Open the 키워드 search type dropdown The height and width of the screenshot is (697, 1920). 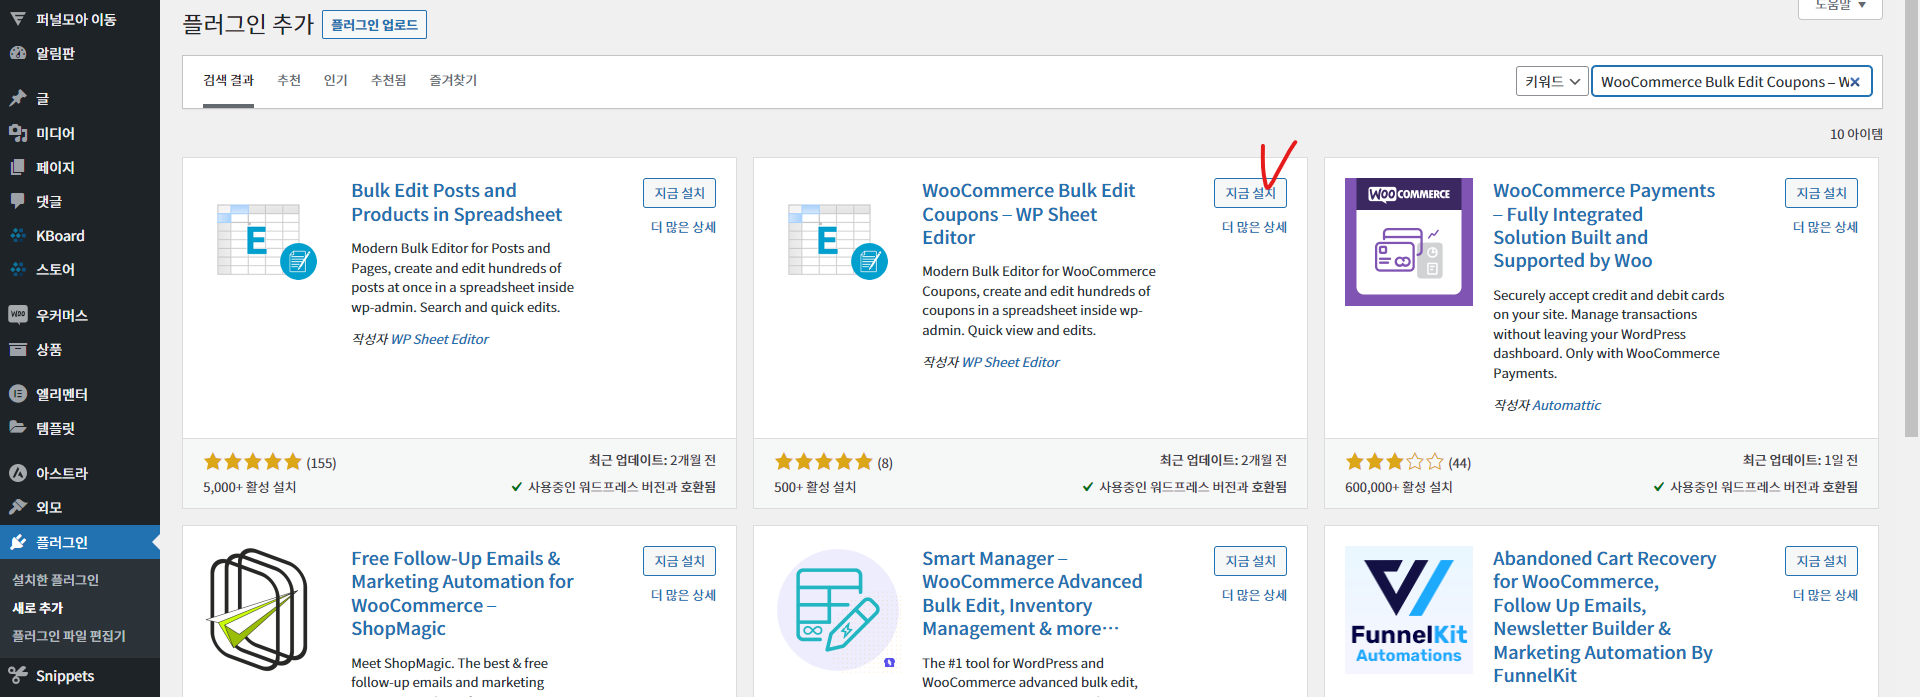(1552, 82)
